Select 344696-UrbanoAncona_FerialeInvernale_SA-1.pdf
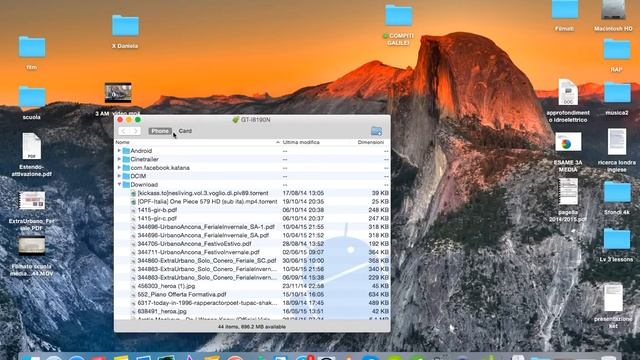The width and height of the screenshot is (640, 360). 252,227
